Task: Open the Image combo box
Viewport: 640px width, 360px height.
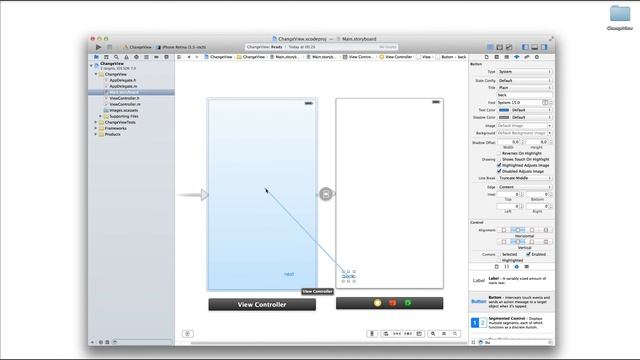Action: coord(524,126)
